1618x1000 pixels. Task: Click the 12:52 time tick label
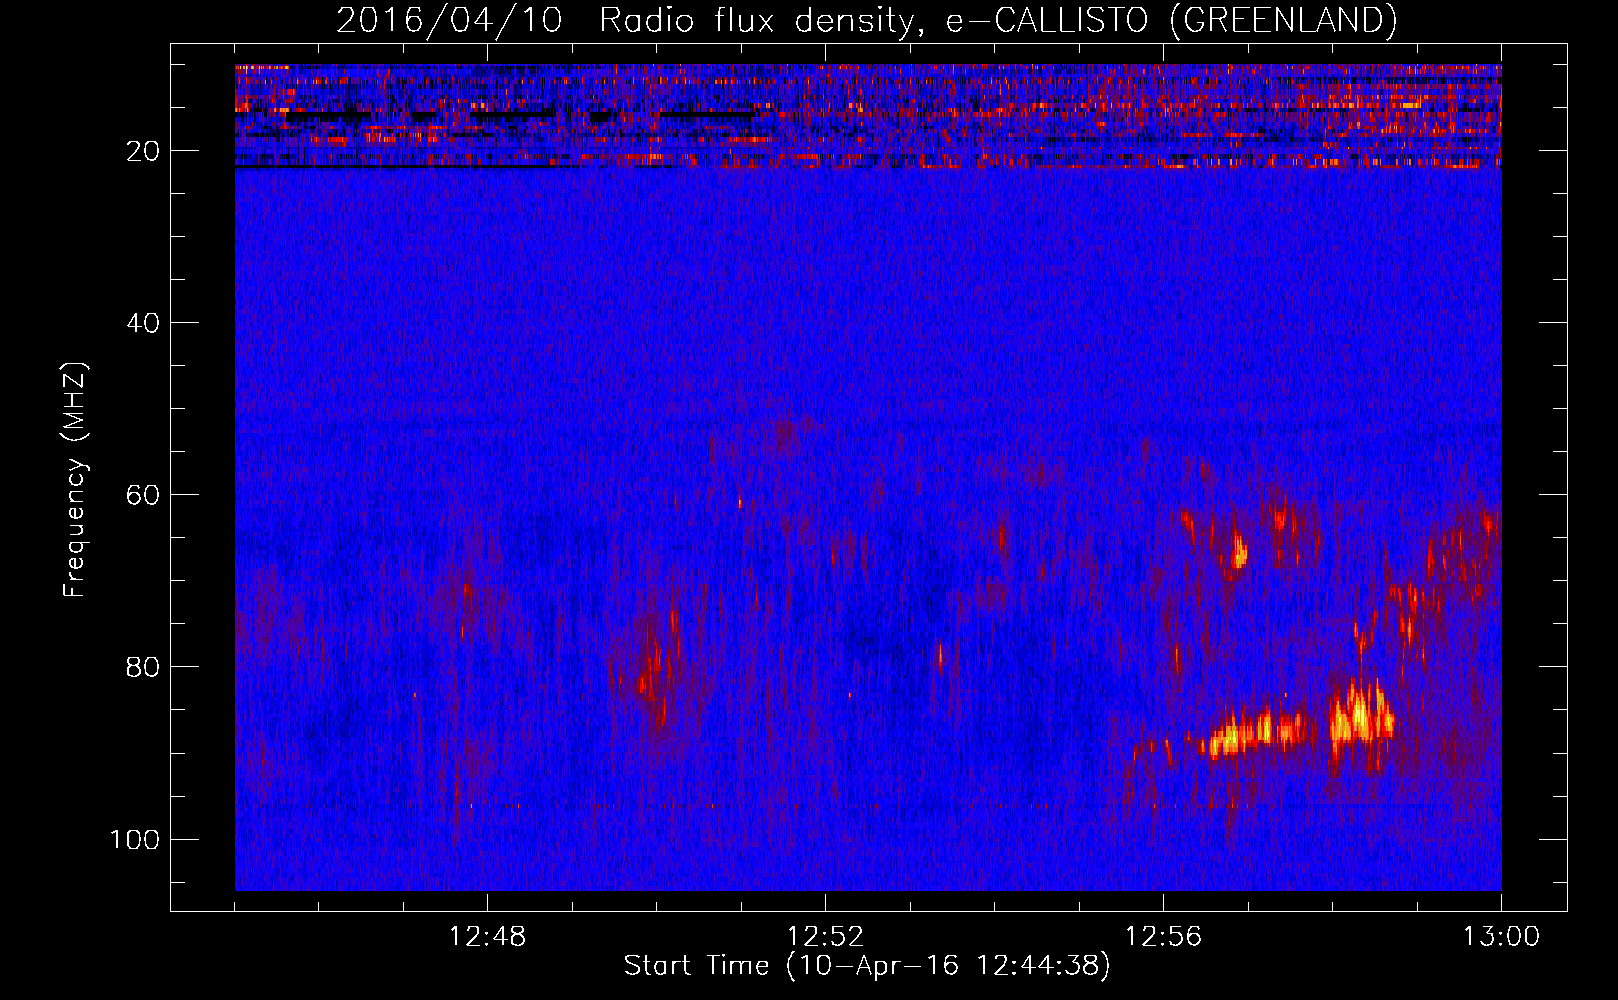(825, 937)
